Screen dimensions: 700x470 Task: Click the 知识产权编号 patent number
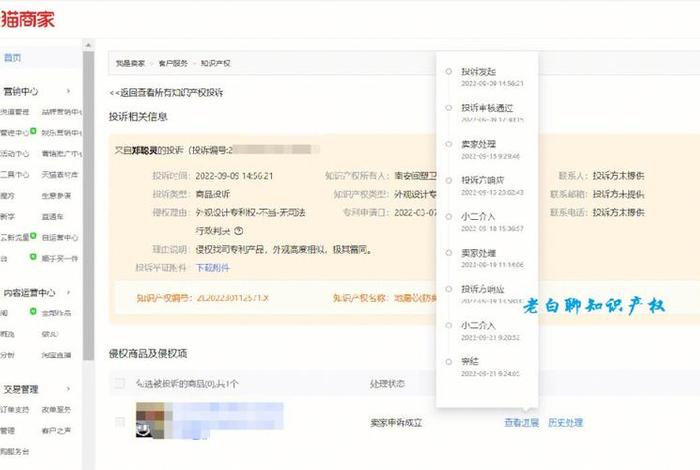tap(233, 298)
